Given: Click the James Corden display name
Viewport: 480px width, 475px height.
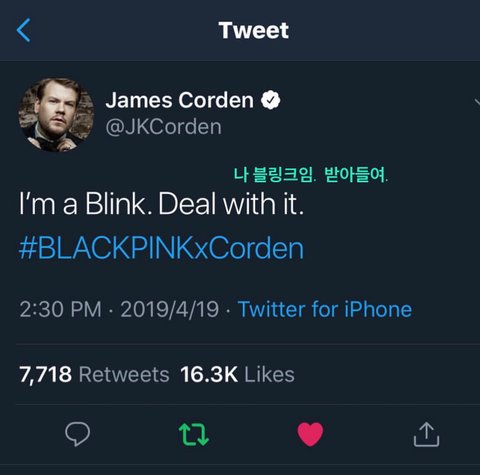Looking at the screenshot, I should 180,100.
